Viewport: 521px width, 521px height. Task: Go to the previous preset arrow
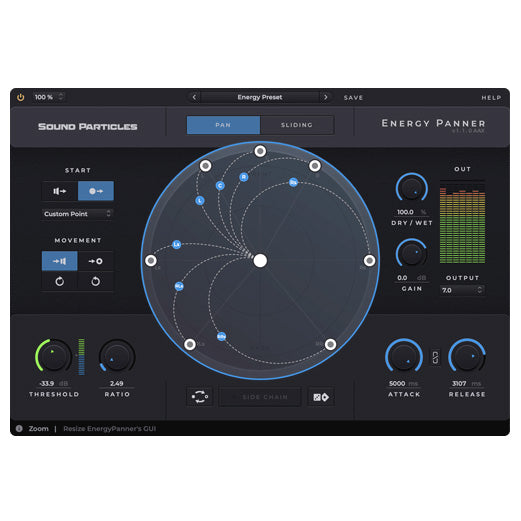194,97
